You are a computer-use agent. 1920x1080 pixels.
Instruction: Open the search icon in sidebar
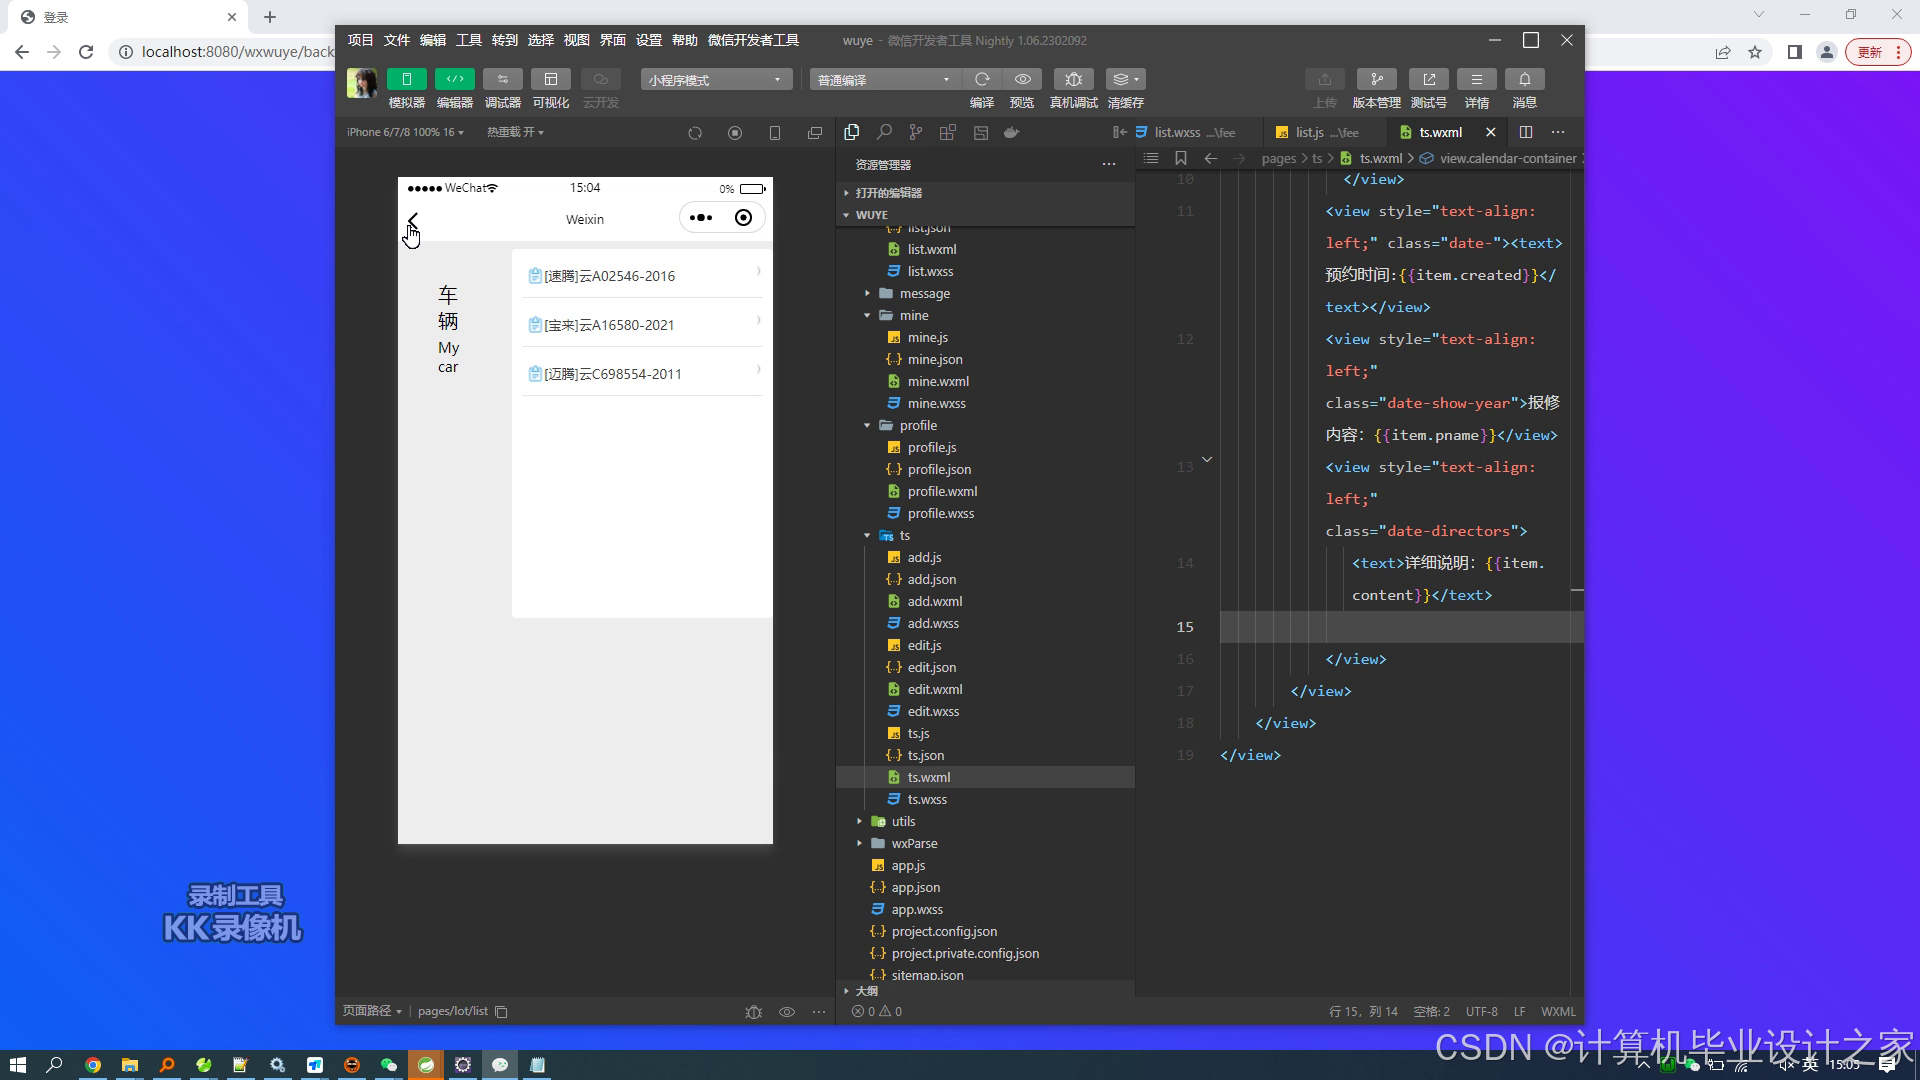click(x=884, y=132)
